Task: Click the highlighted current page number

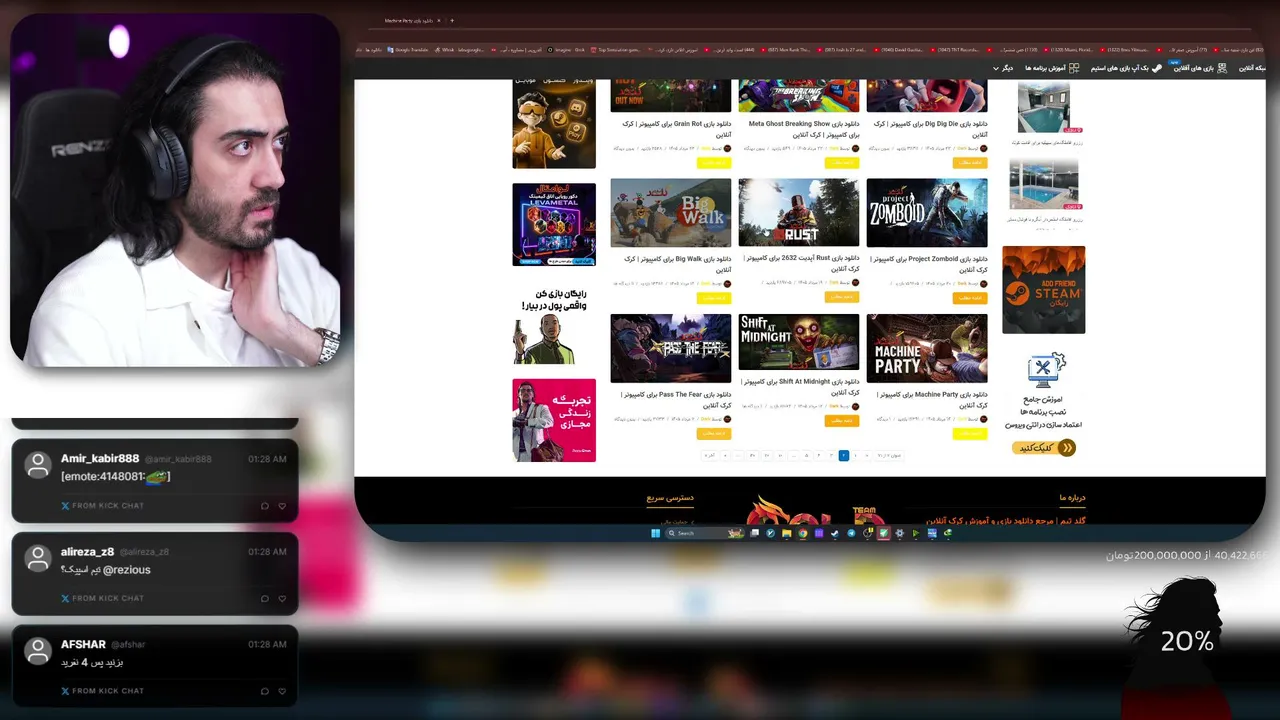Action: click(x=844, y=455)
